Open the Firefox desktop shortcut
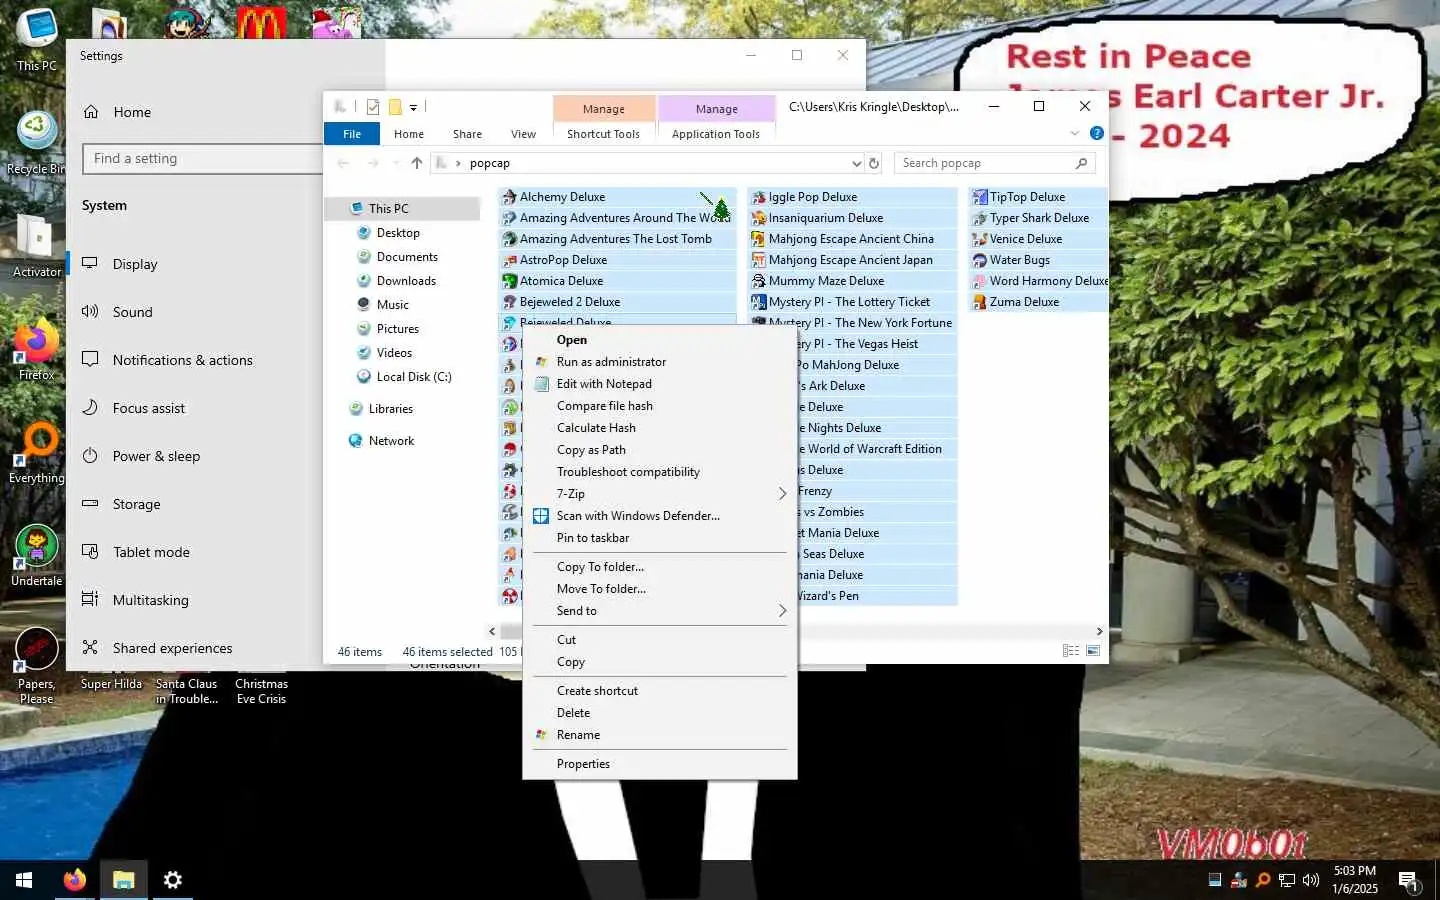Viewport: 1440px width, 900px height. pos(37,351)
